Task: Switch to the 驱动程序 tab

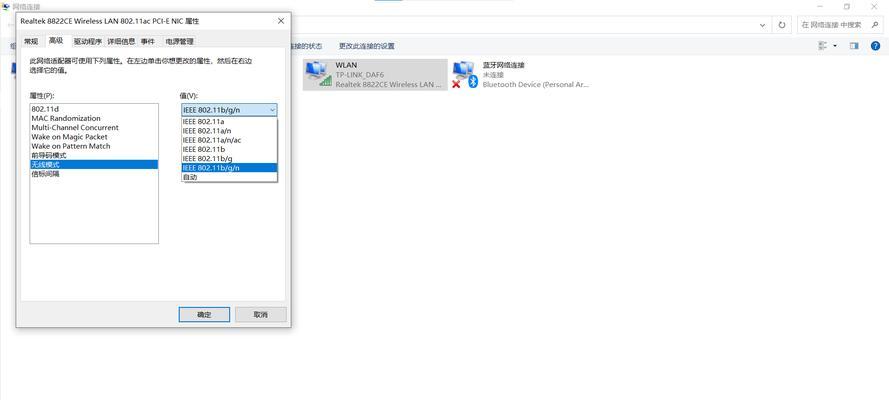Action: click(x=88, y=41)
